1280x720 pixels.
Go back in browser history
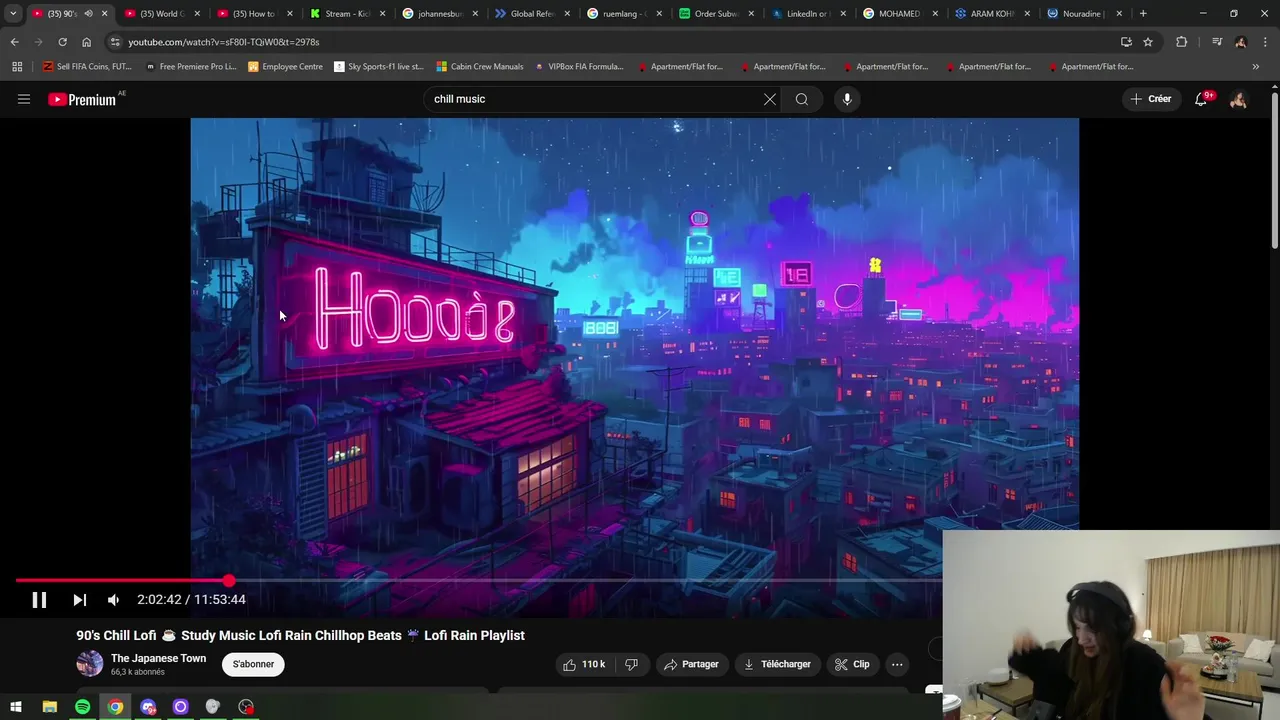[14, 42]
